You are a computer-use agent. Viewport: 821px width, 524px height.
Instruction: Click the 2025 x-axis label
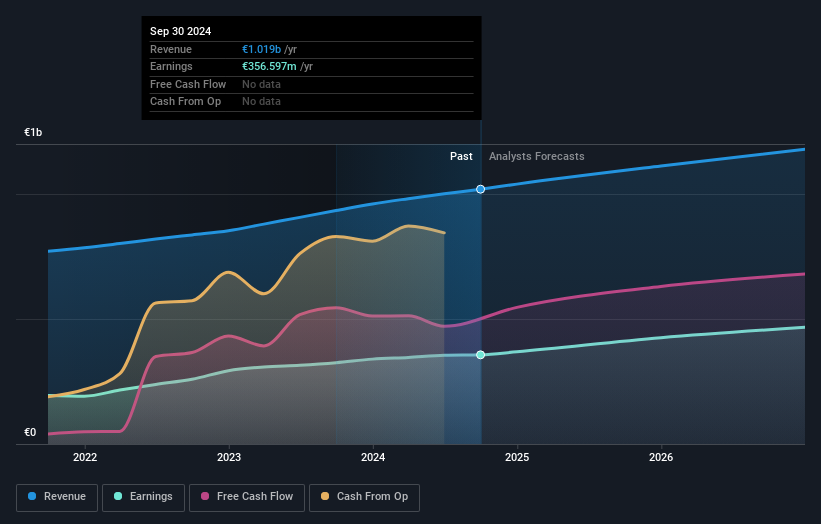pyautogui.click(x=517, y=458)
